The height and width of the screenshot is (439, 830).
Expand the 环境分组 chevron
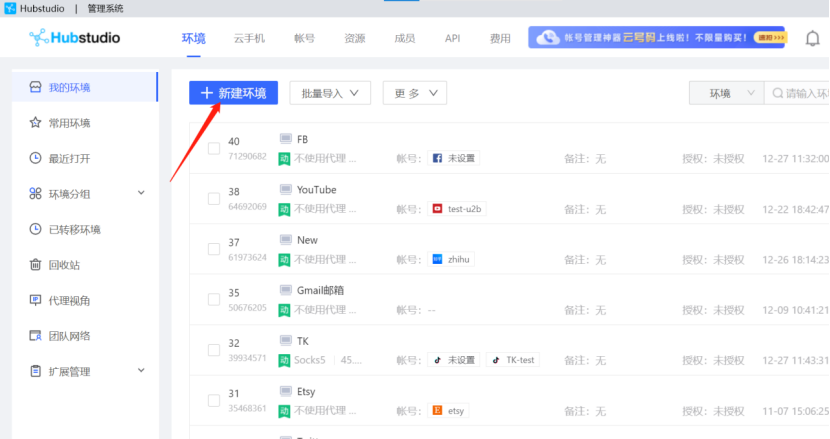[141, 193]
